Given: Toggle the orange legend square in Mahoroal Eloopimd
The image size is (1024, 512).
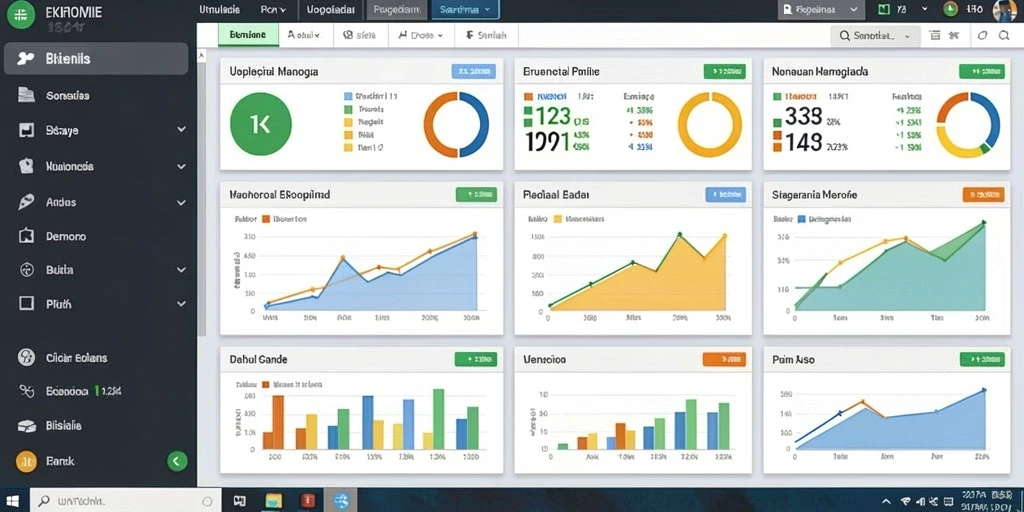Looking at the screenshot, I should 266,219.
